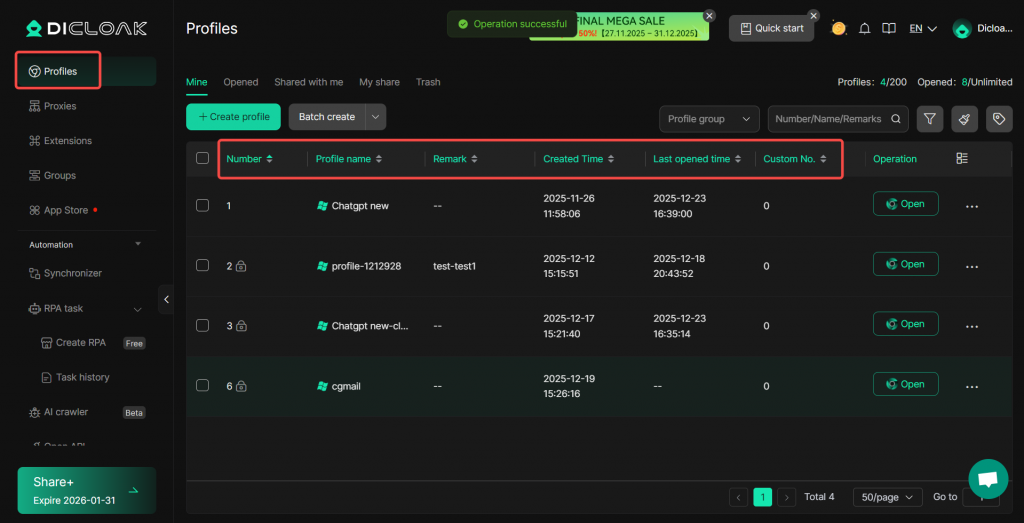The width and height of the screenshot is (1024, 523).
Task: Click the filter funnel icon
Action: (930, 119)
